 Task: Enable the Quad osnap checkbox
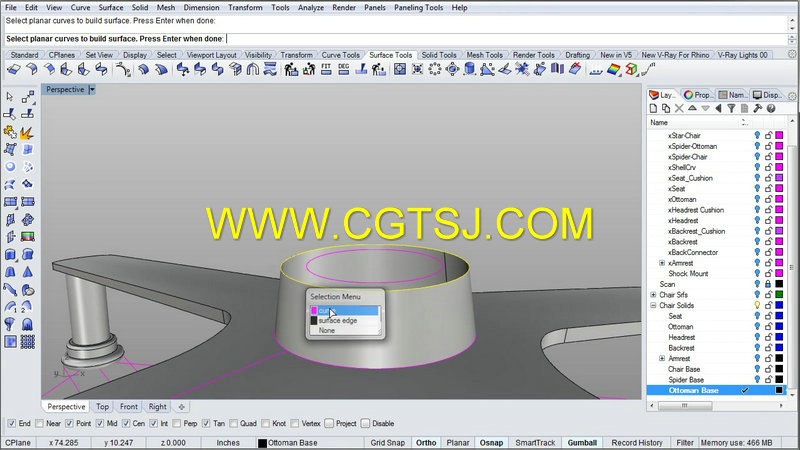click(x=233, y=423)
